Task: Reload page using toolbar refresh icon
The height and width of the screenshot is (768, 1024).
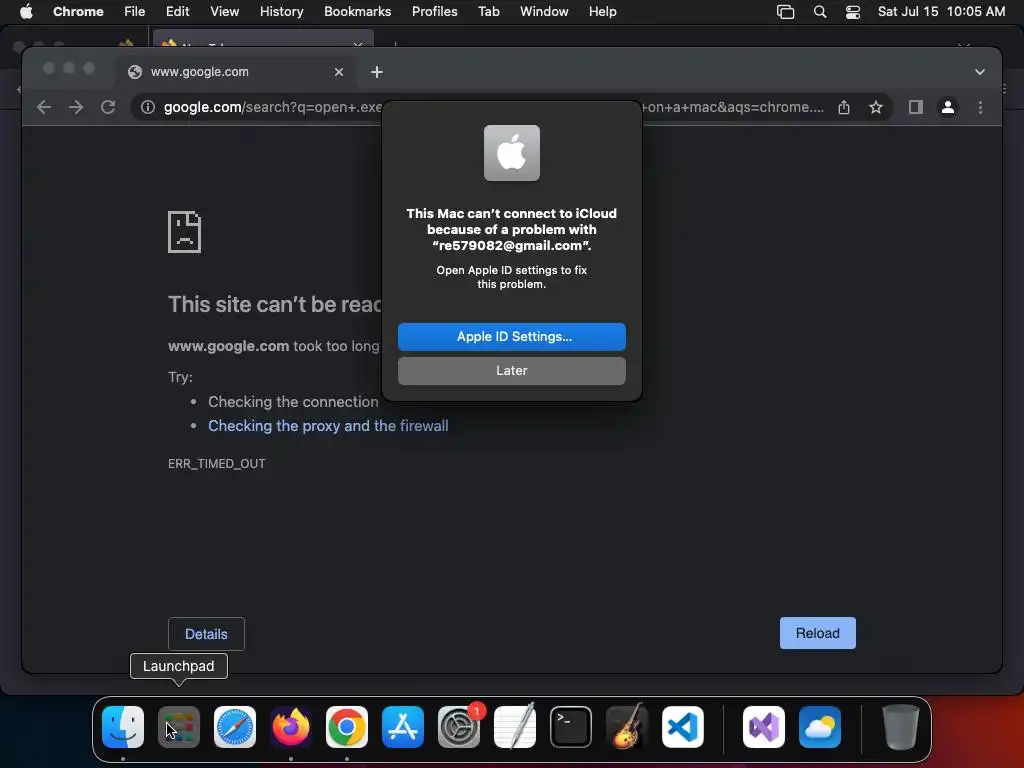Action: [108, 107]
